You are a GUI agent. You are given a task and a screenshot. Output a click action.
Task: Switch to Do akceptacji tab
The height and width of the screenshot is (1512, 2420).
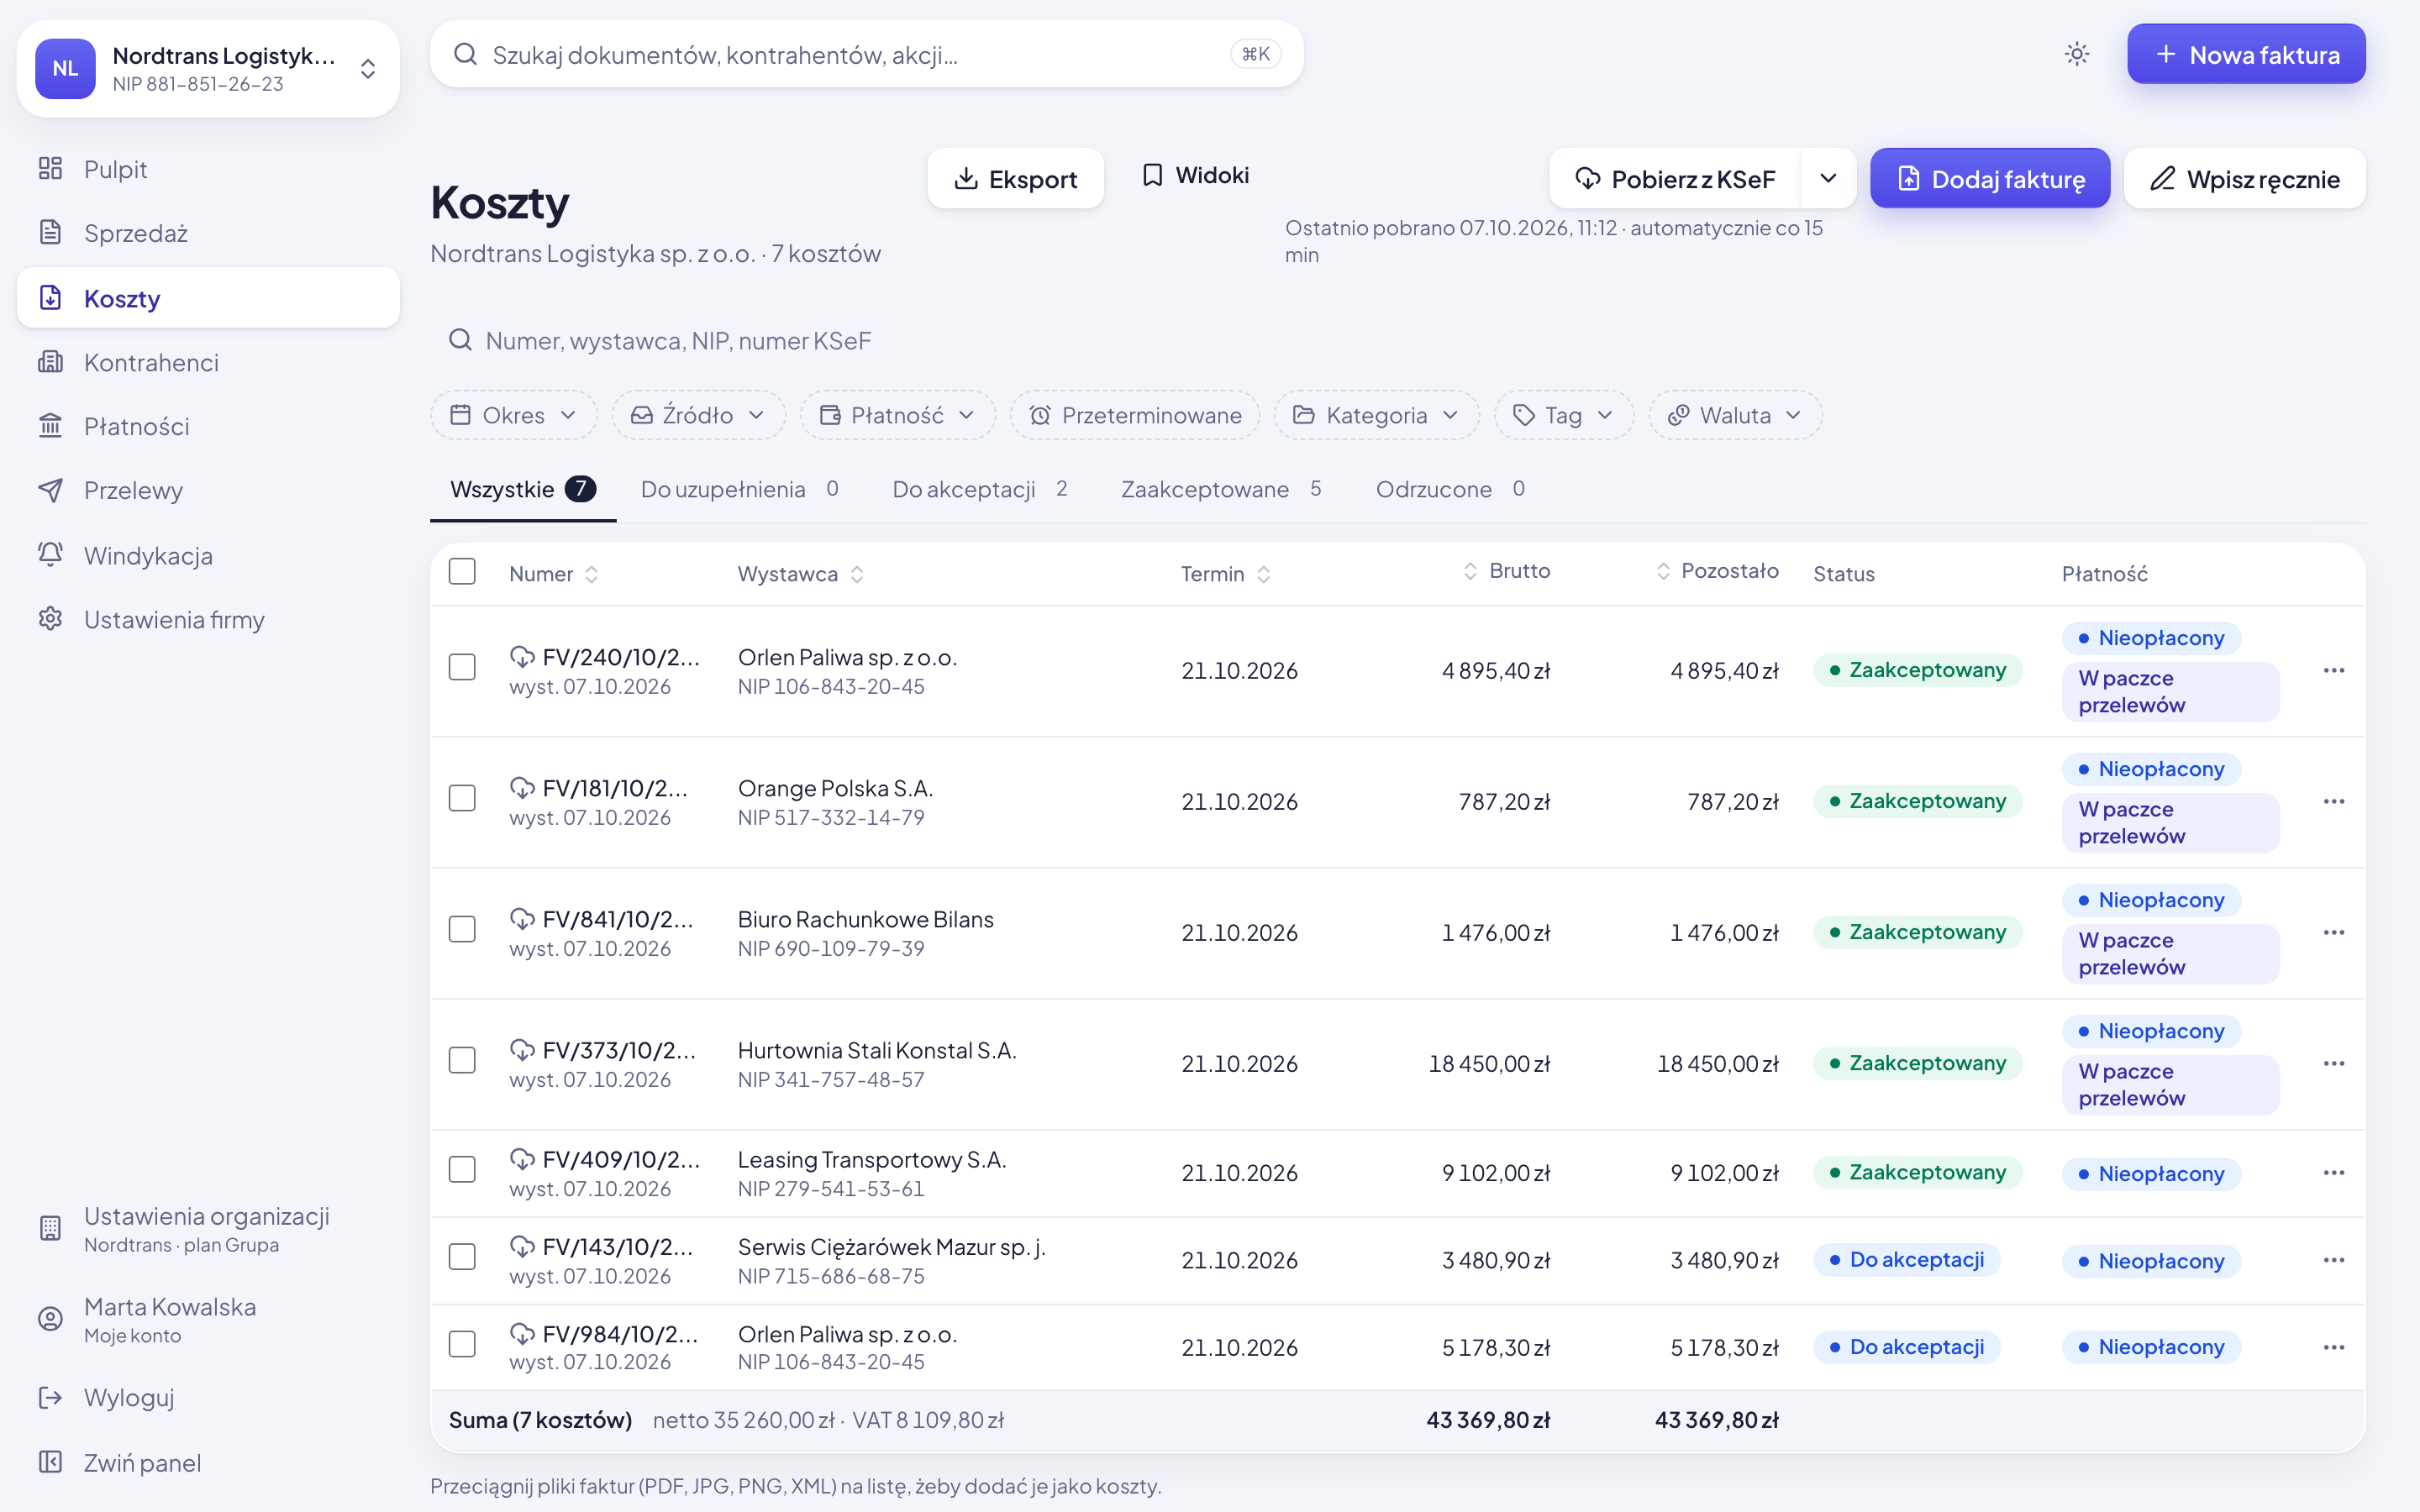pos(980,489)
